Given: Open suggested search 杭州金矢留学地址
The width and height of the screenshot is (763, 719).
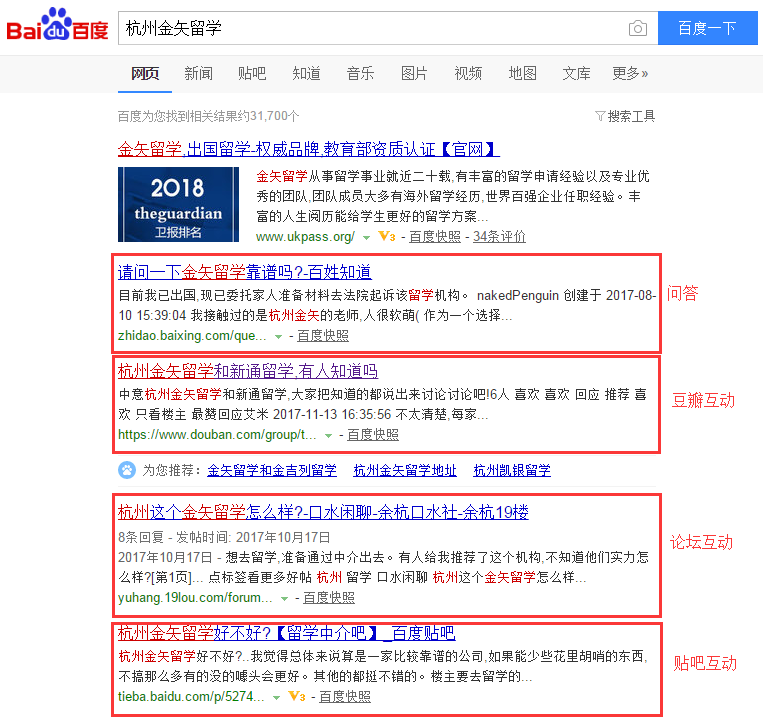Looking at the screenshot, I should point(405,470).
